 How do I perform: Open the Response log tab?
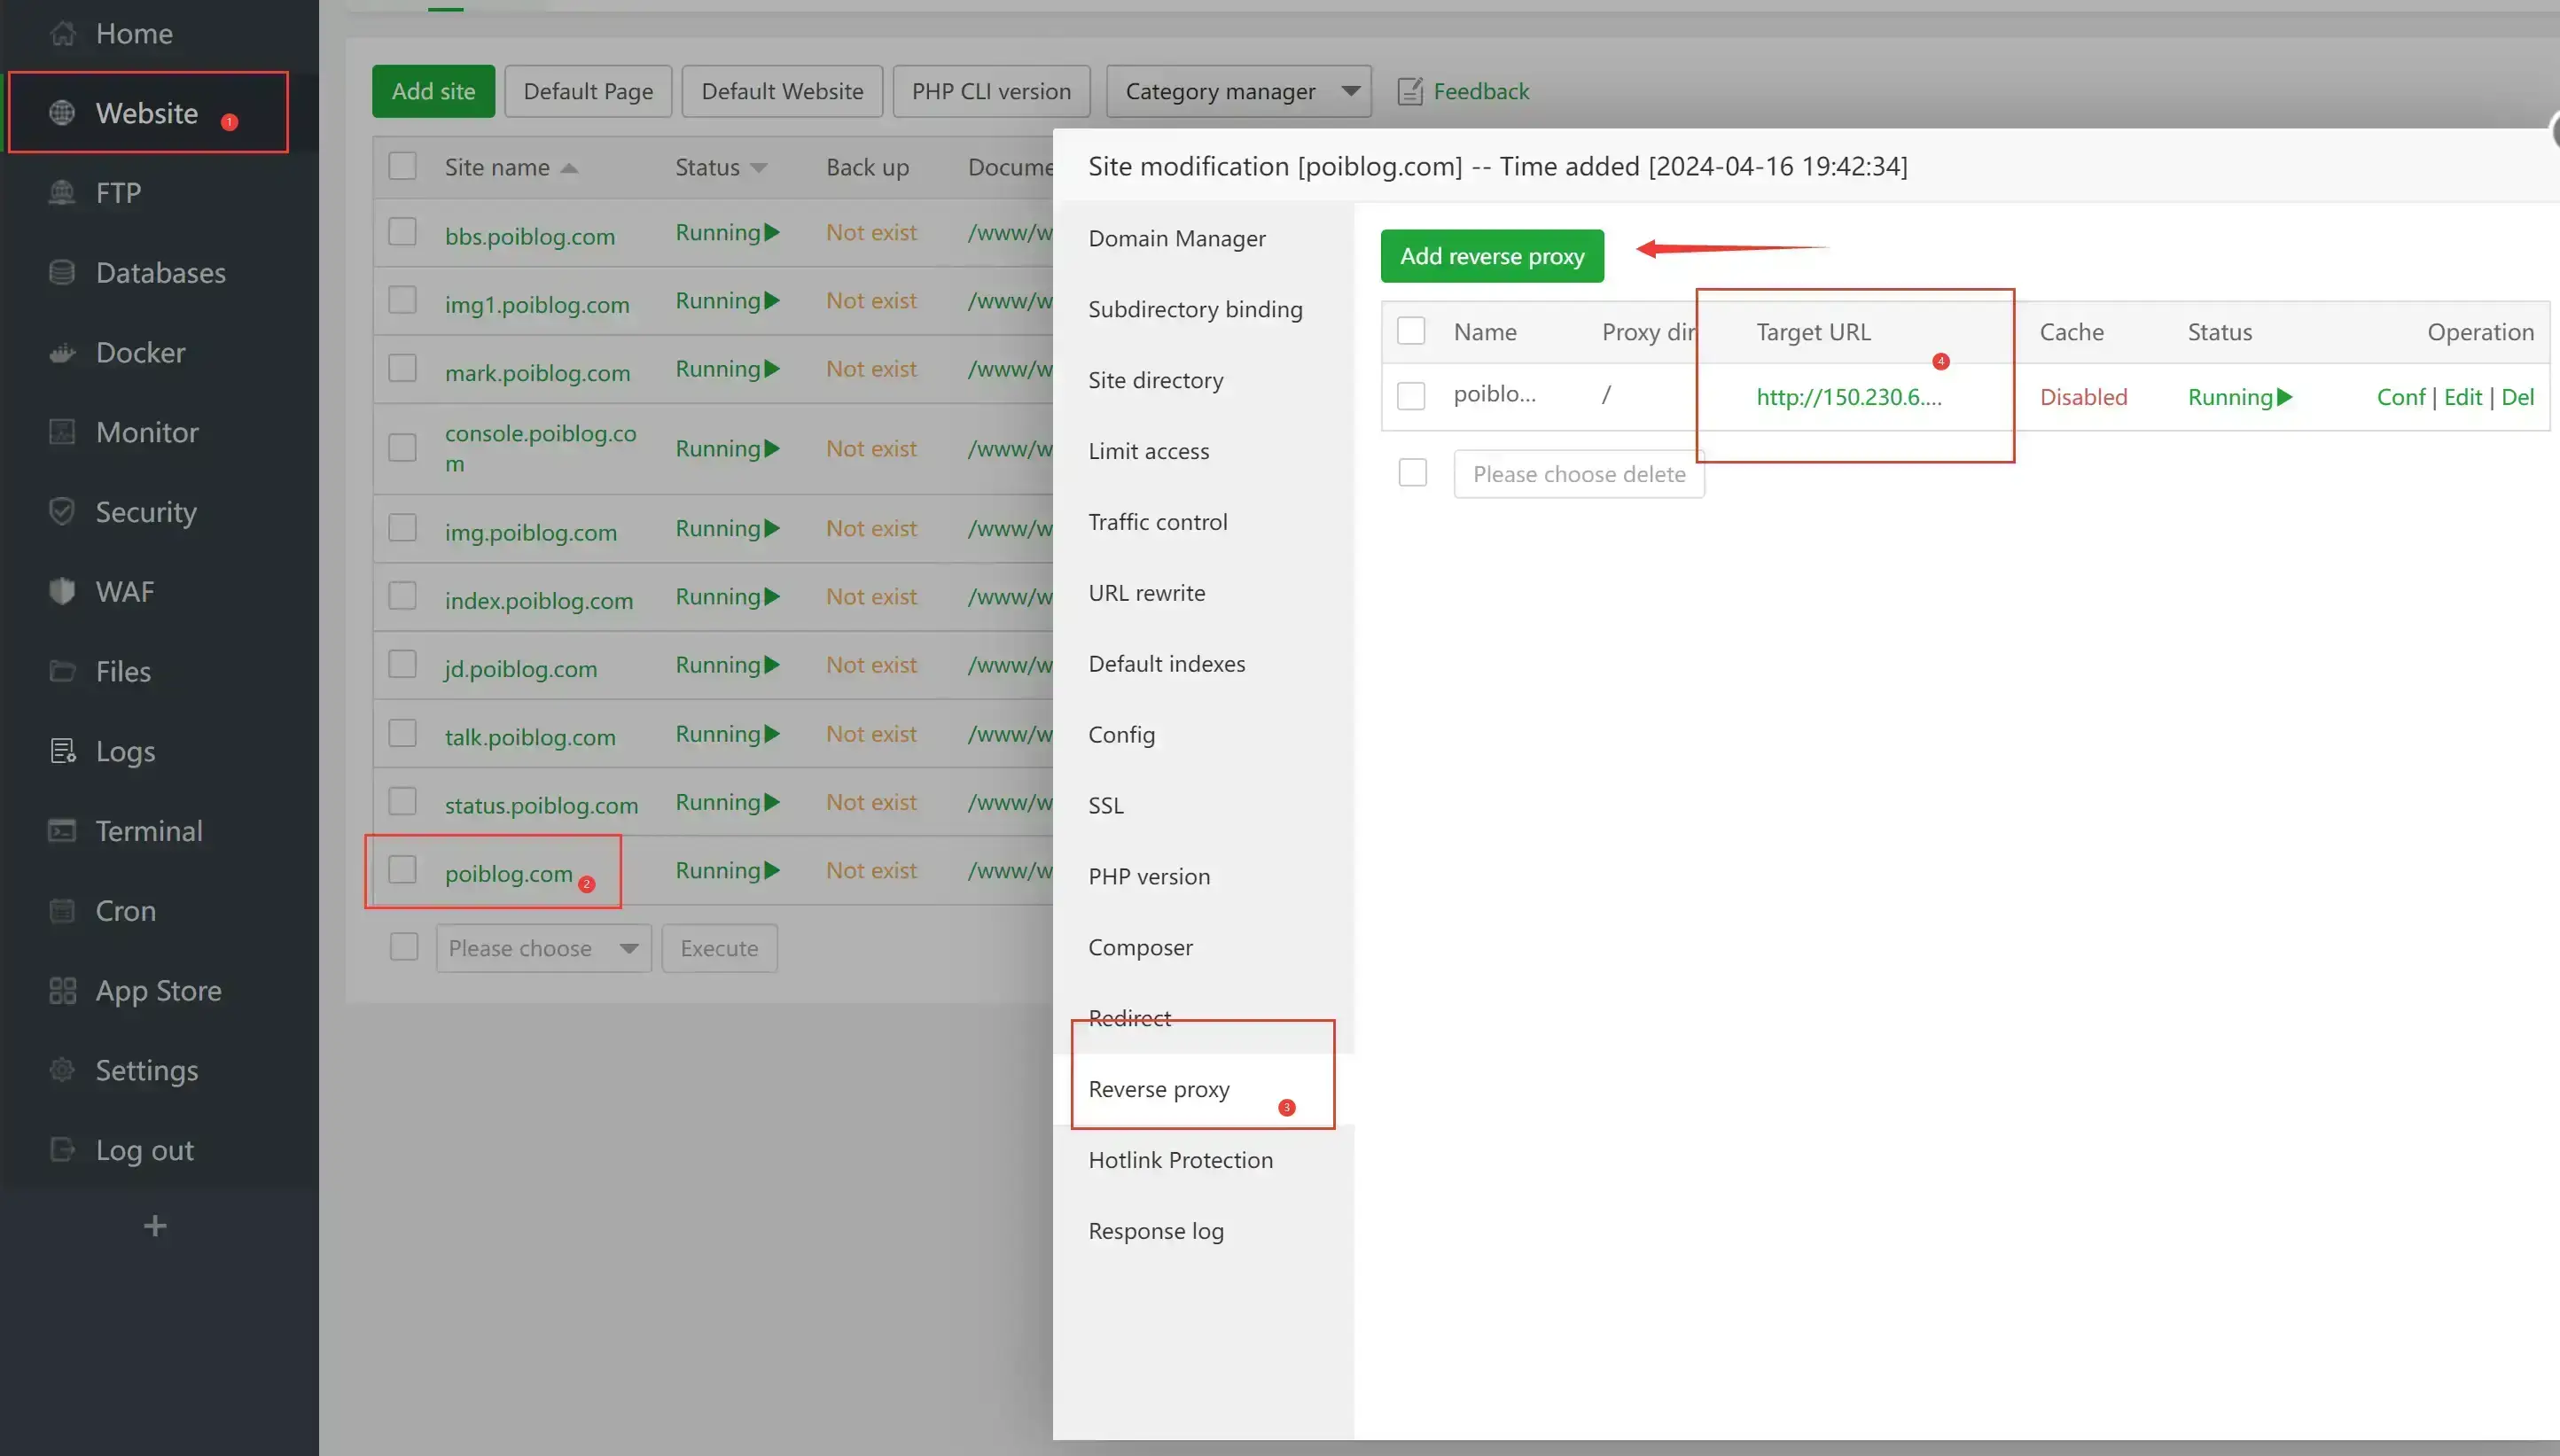(1156, 1232)
